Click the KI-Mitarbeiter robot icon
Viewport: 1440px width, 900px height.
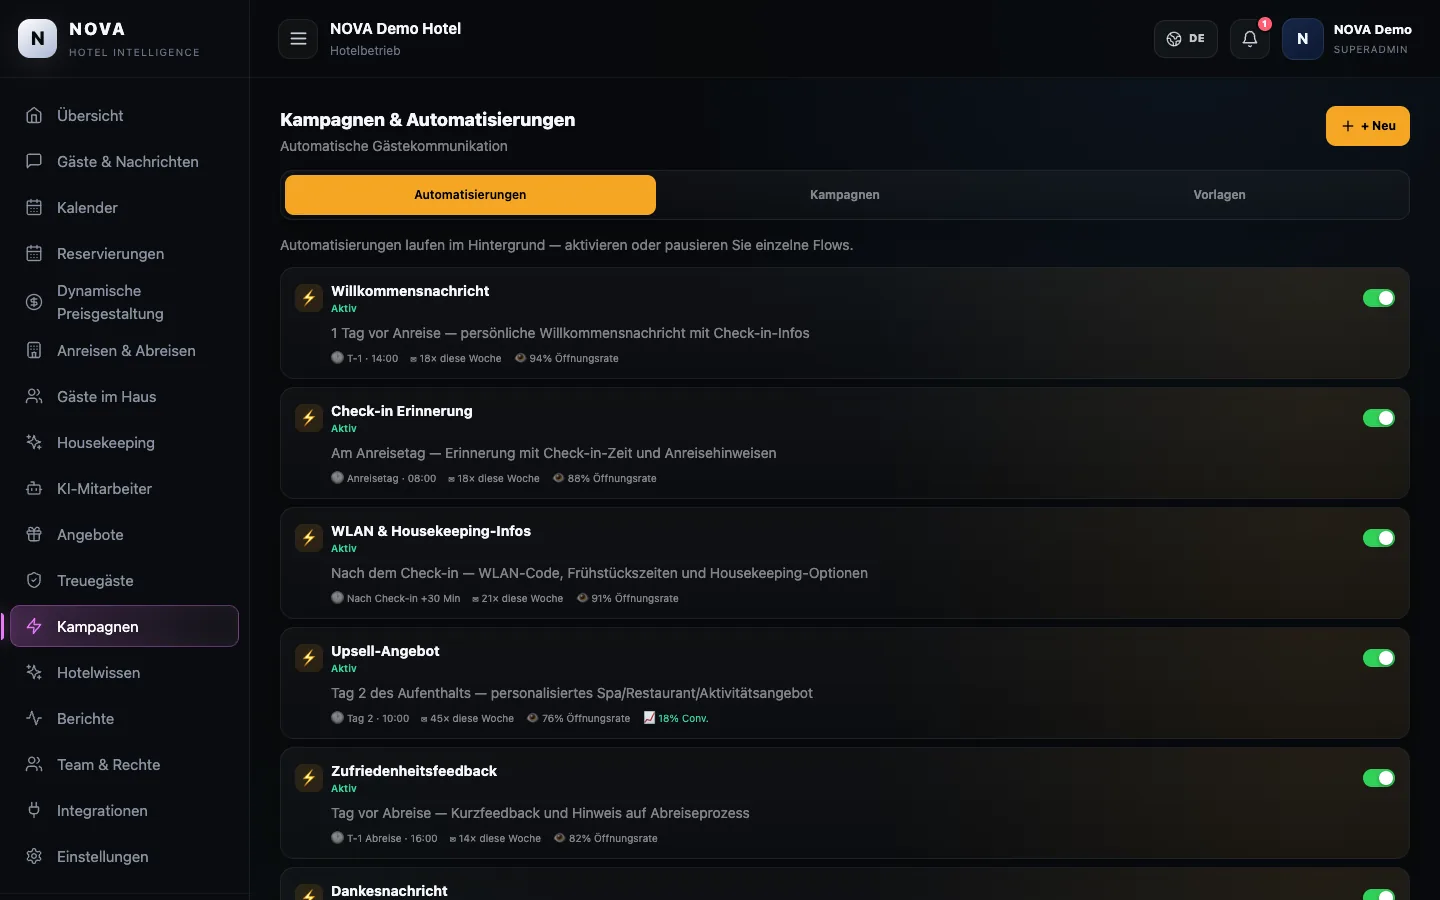34,488
